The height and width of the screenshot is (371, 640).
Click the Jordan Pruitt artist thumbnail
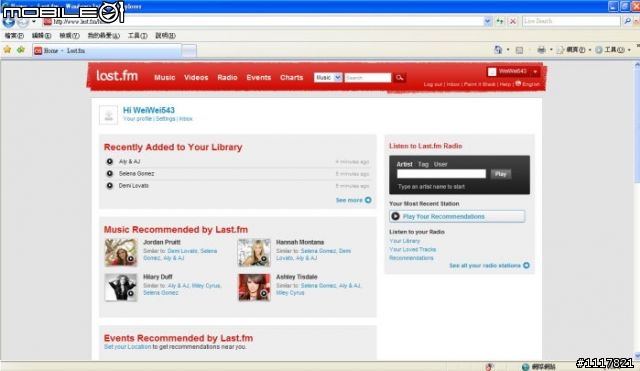coord(121,253)
